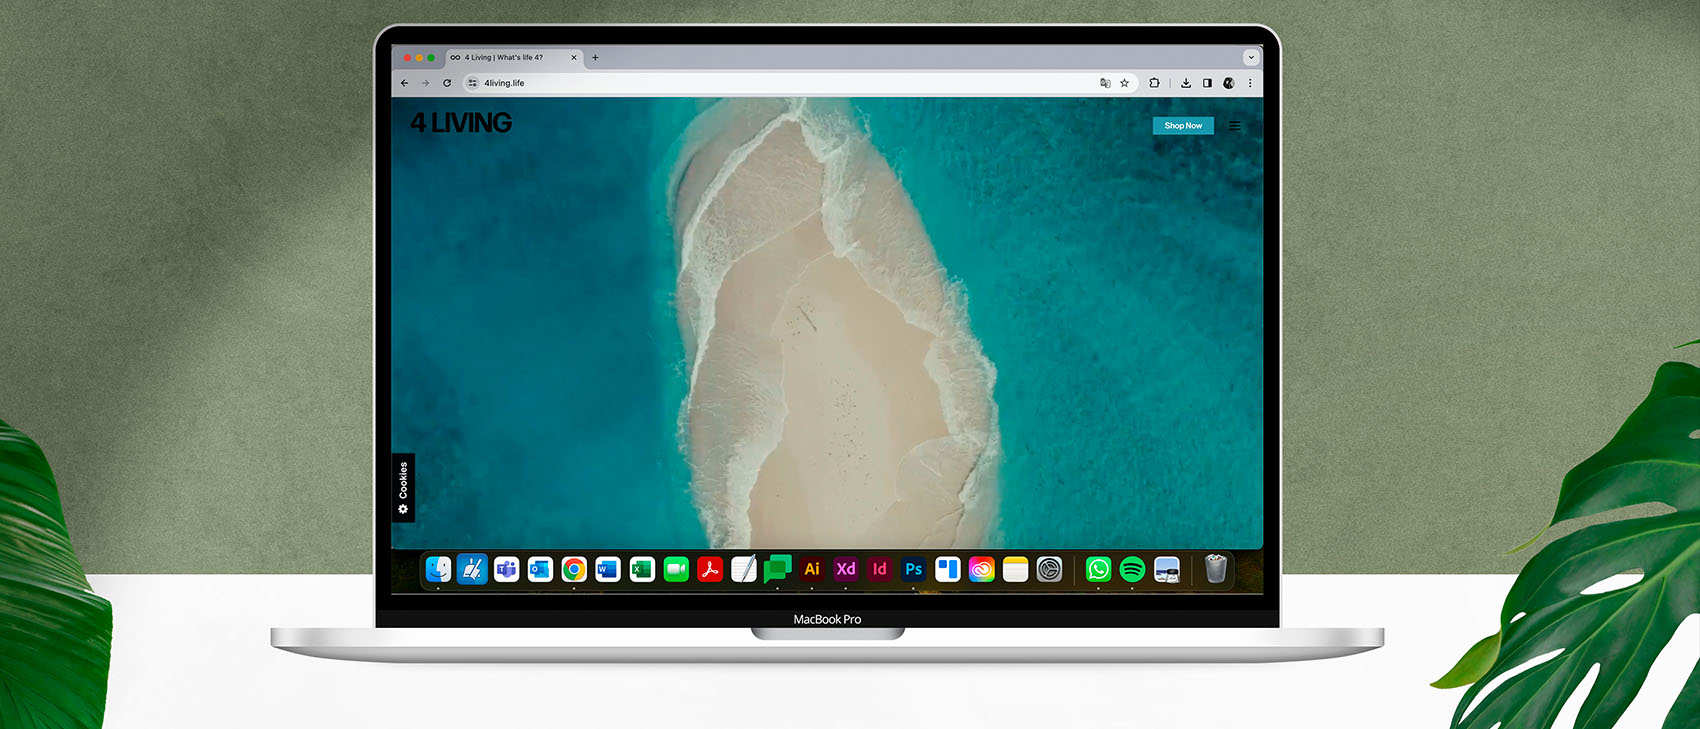Viewport: 1700px width, 729px height.
Task: Click the Shop Now button
Action: 1182,126
